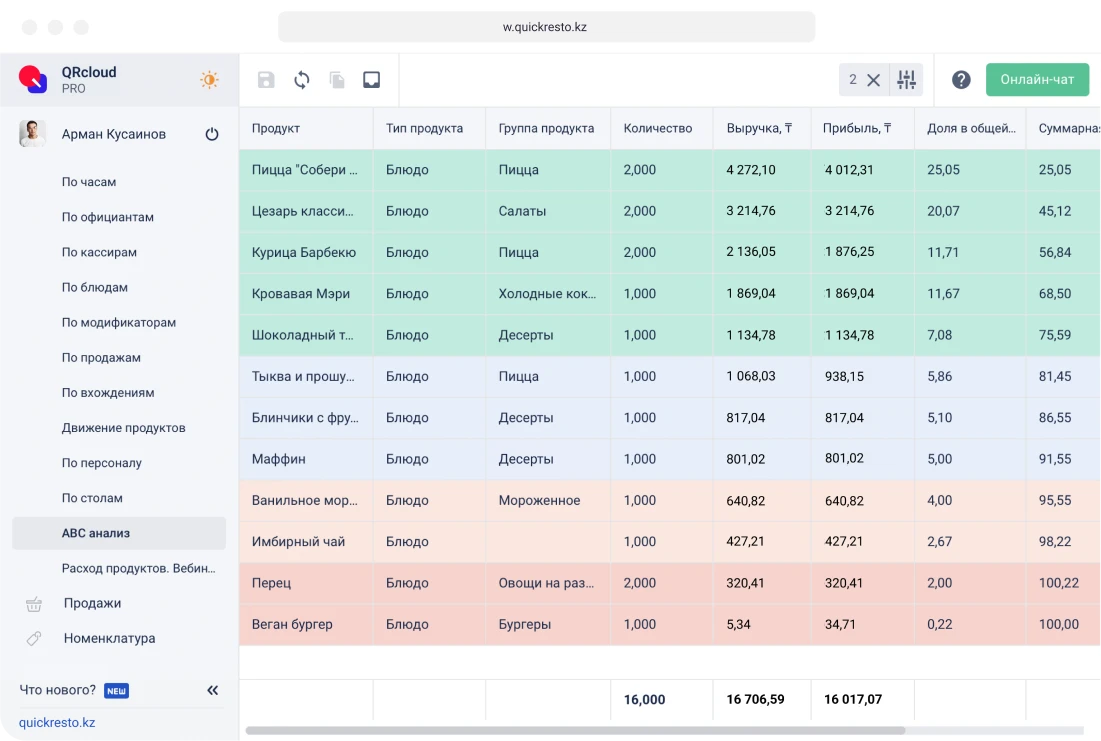The width and height of the screenshot is (1101, 741).
Task: Select the ABC анализ menu item
Action: (96, 533)
